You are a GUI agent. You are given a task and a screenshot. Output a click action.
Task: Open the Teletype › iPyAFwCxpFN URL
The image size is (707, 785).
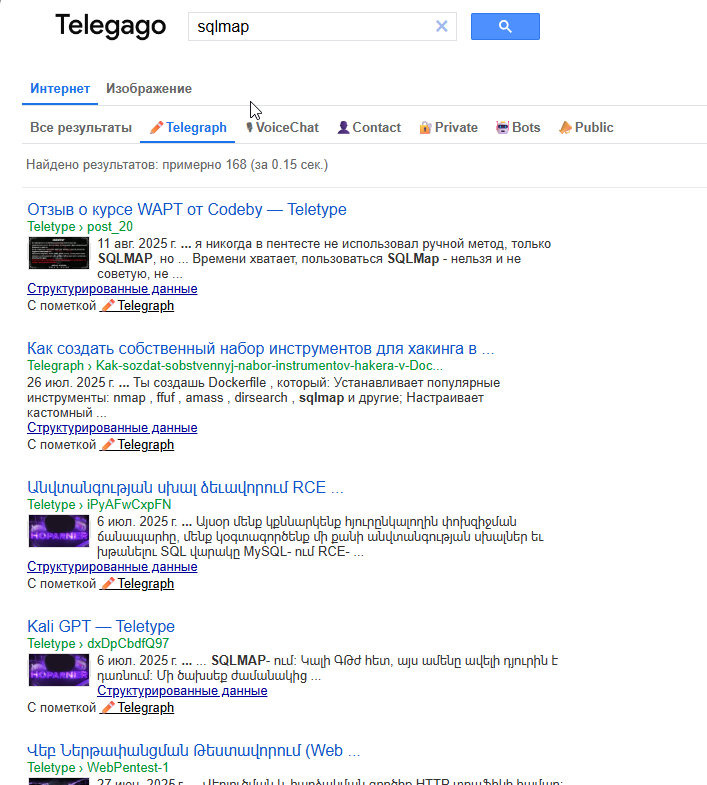[99, 505]
